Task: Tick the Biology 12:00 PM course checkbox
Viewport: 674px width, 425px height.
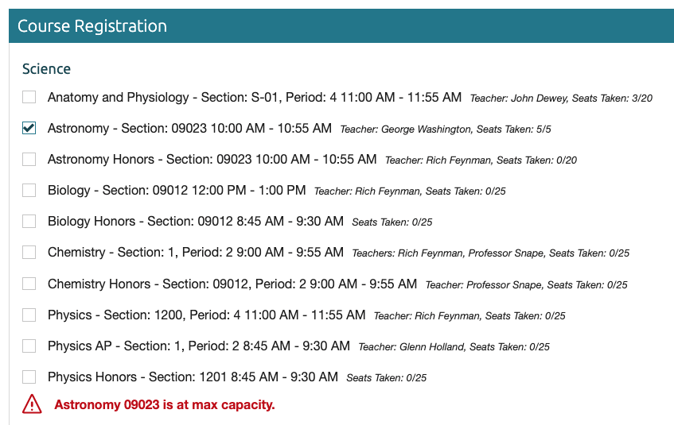Action: point(29,190)
